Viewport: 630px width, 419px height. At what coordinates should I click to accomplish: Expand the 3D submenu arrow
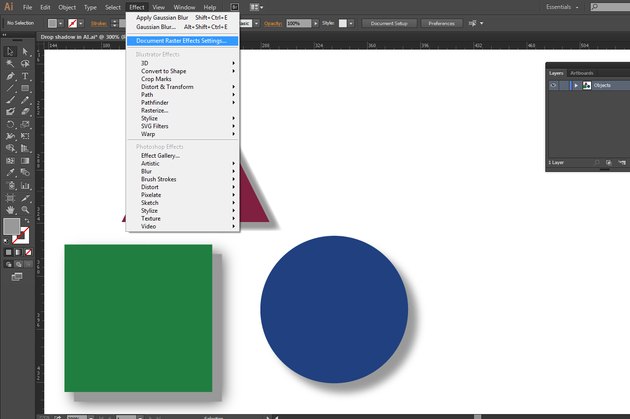click(x=233, y=63)
